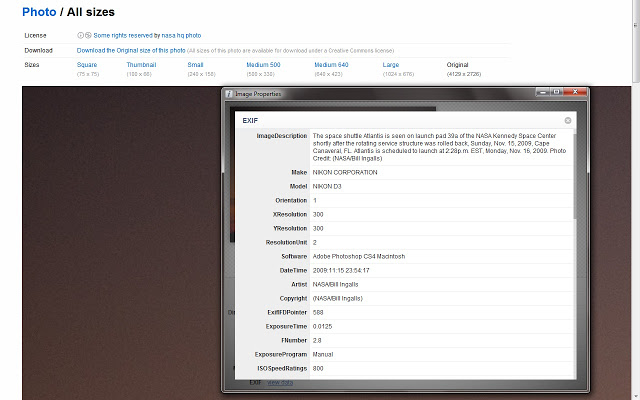
Task: Minimize the Image Properties window
Action: click(x=542, y=92)
